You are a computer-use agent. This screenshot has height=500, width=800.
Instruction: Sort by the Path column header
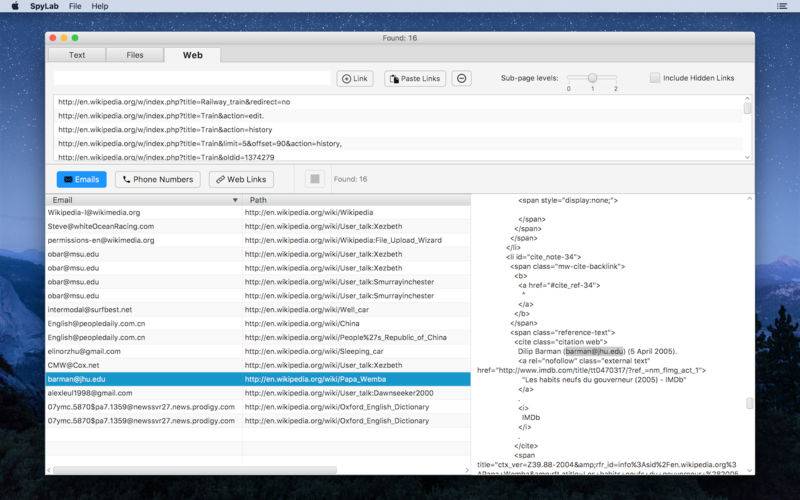pyautogui.click(x=356, y=200)
